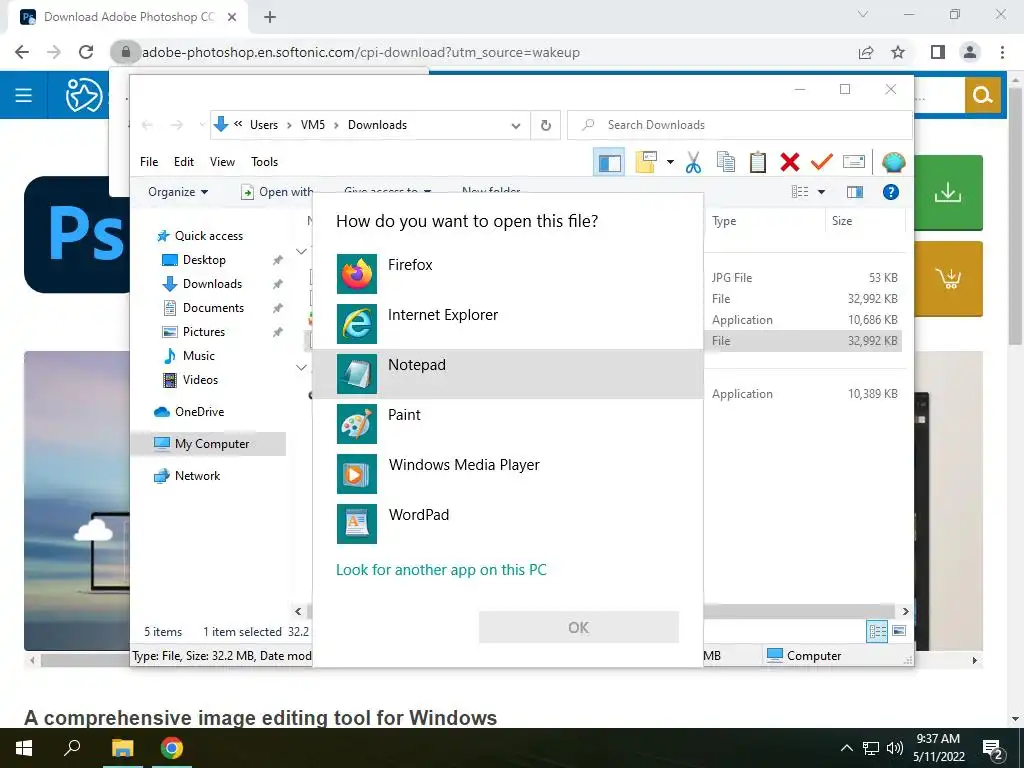The image size is (1024, 768).
Task: Open the Edit menu in Explorer
Action: pos(184,162)
